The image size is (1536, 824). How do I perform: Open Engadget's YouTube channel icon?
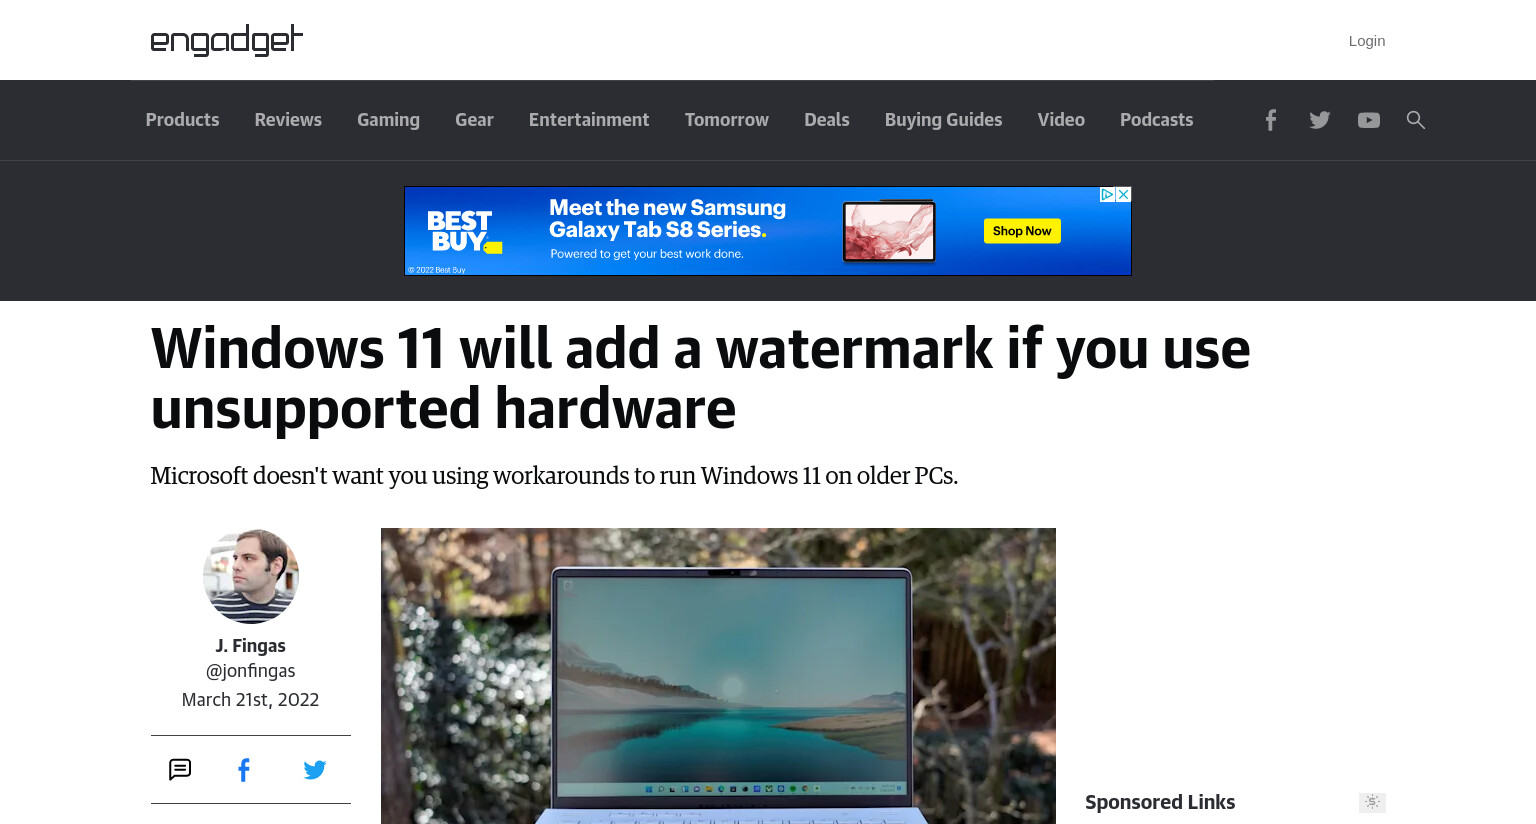[1369, 120]
